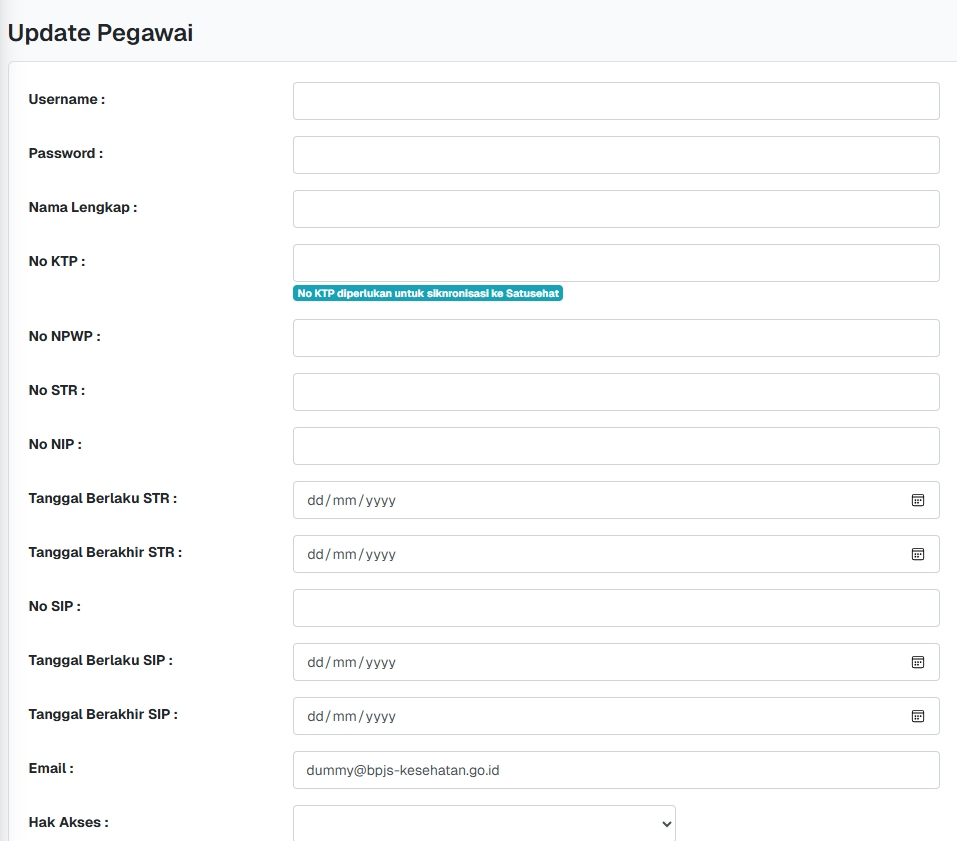Select the No SIP text field
The image size is (957, 841).
tap(616, 608)
